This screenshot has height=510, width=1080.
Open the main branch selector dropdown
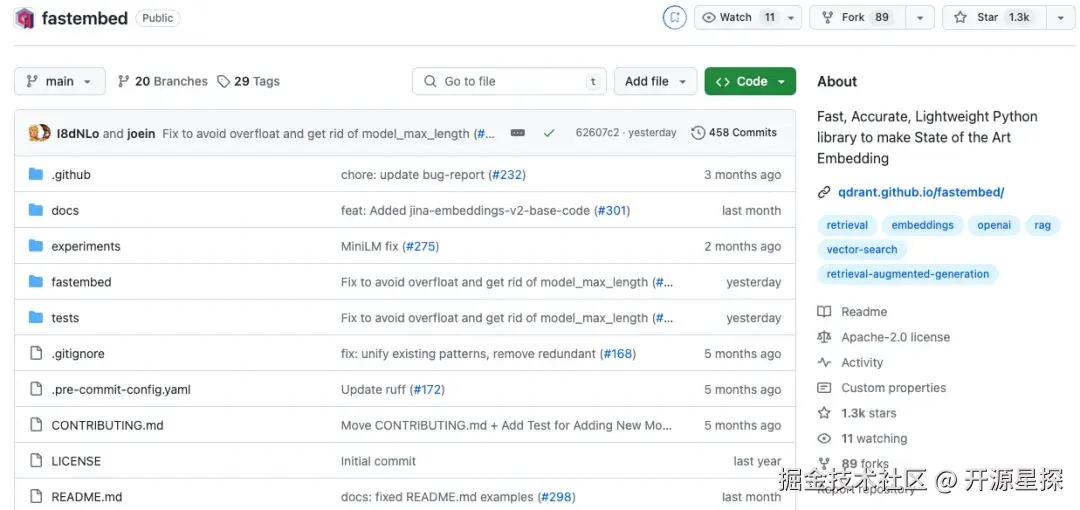[59, 81]
